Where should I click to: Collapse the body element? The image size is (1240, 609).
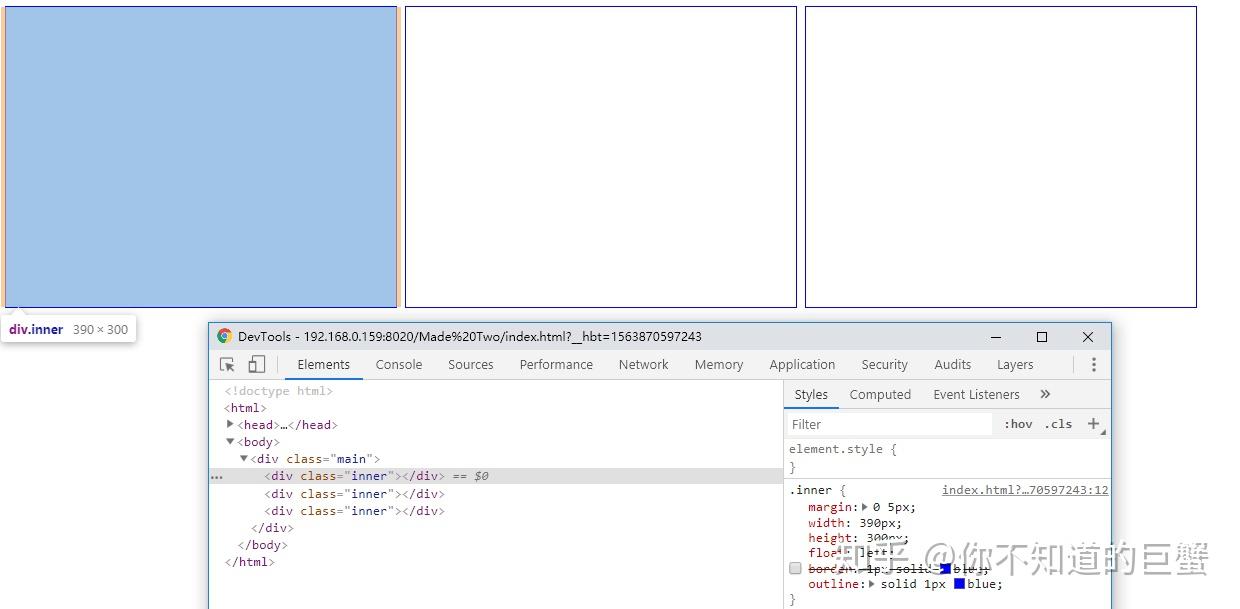point(230,441)
